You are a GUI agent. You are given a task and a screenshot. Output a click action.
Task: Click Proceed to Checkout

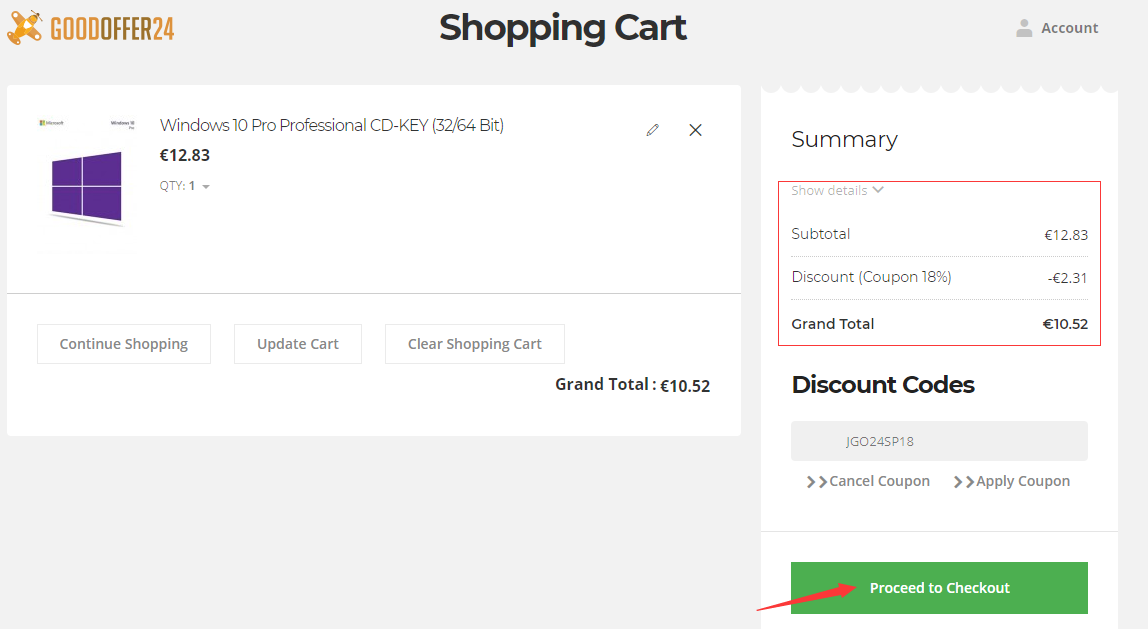[939, 588]
